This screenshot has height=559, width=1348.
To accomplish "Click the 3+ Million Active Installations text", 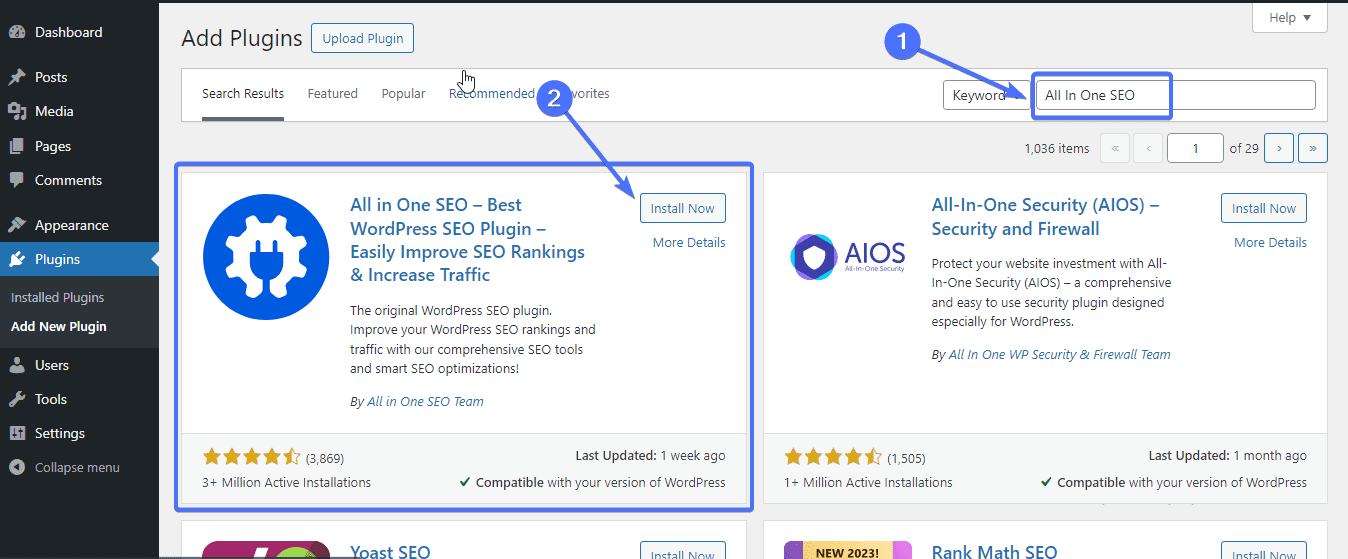I will coord(287,482).
